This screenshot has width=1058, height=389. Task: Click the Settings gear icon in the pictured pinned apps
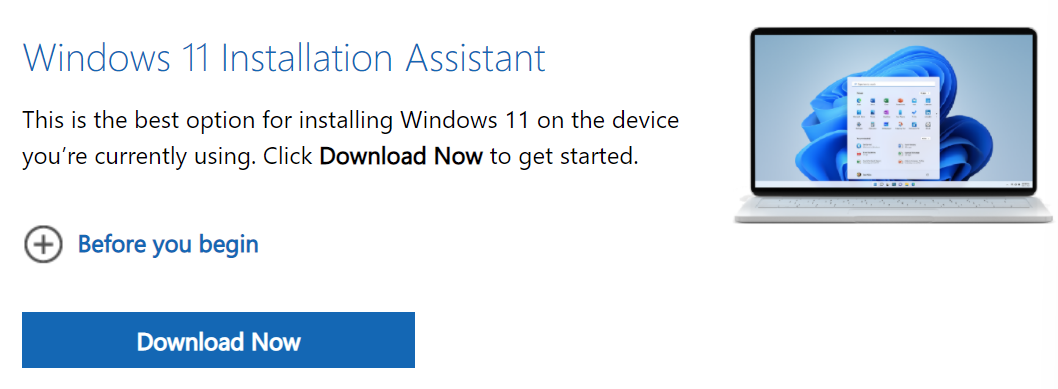click(x=859, y=124)
